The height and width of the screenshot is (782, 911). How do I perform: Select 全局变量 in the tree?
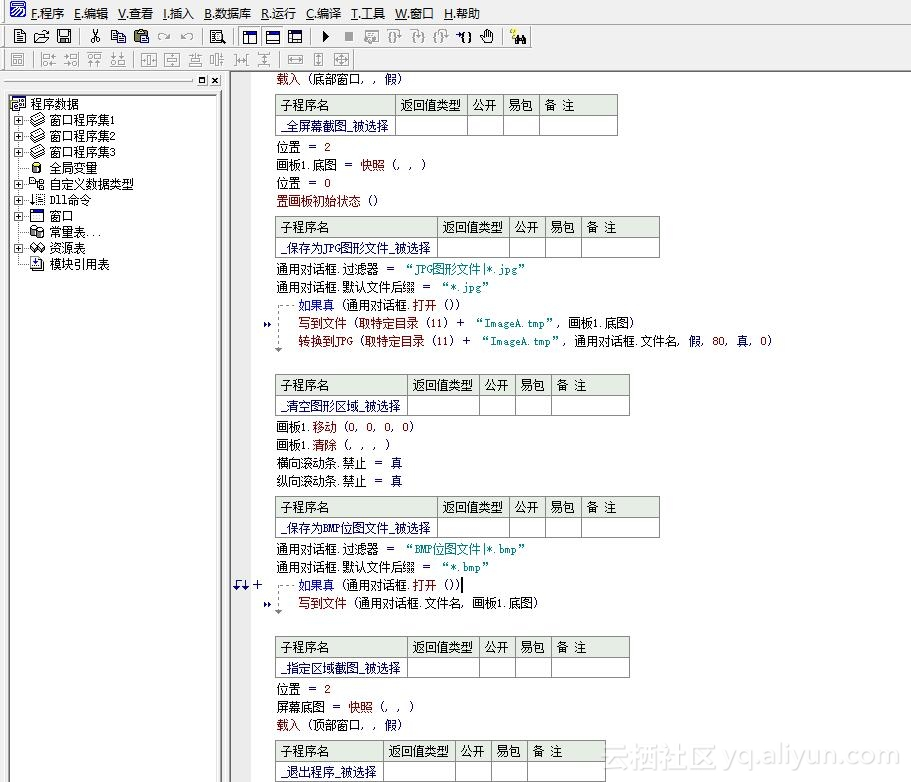pos(73,168)
